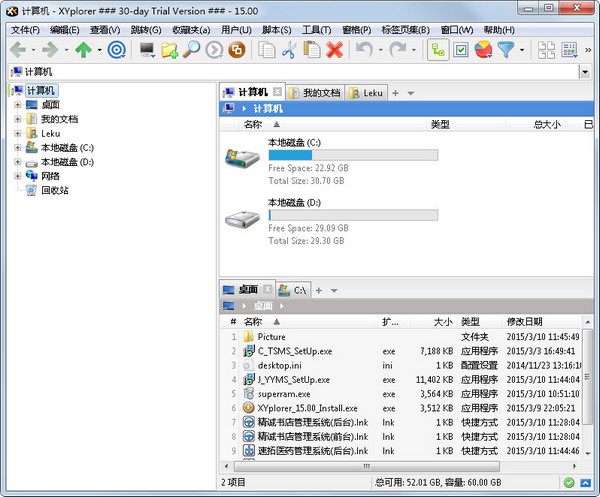This screenshot has width=600, height=497.
Task: Open the address bar dropdown
Action: click(585, 72)
